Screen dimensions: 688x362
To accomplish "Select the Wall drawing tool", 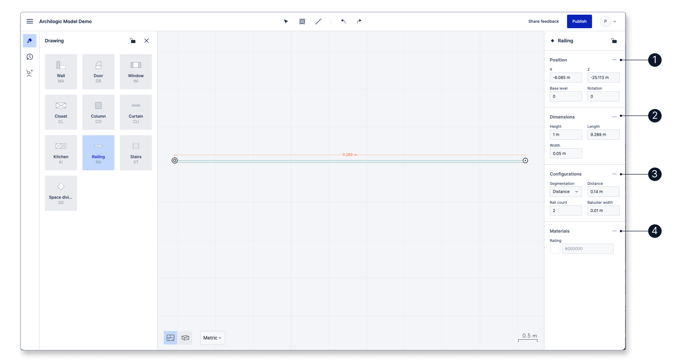I will pos(61,72).
